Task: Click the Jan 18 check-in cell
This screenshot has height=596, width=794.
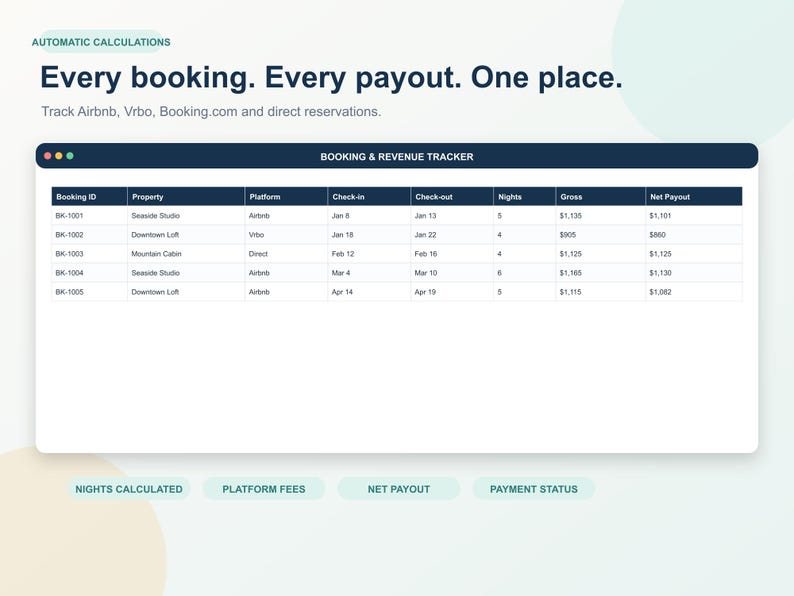Action: tap(369, 235)
